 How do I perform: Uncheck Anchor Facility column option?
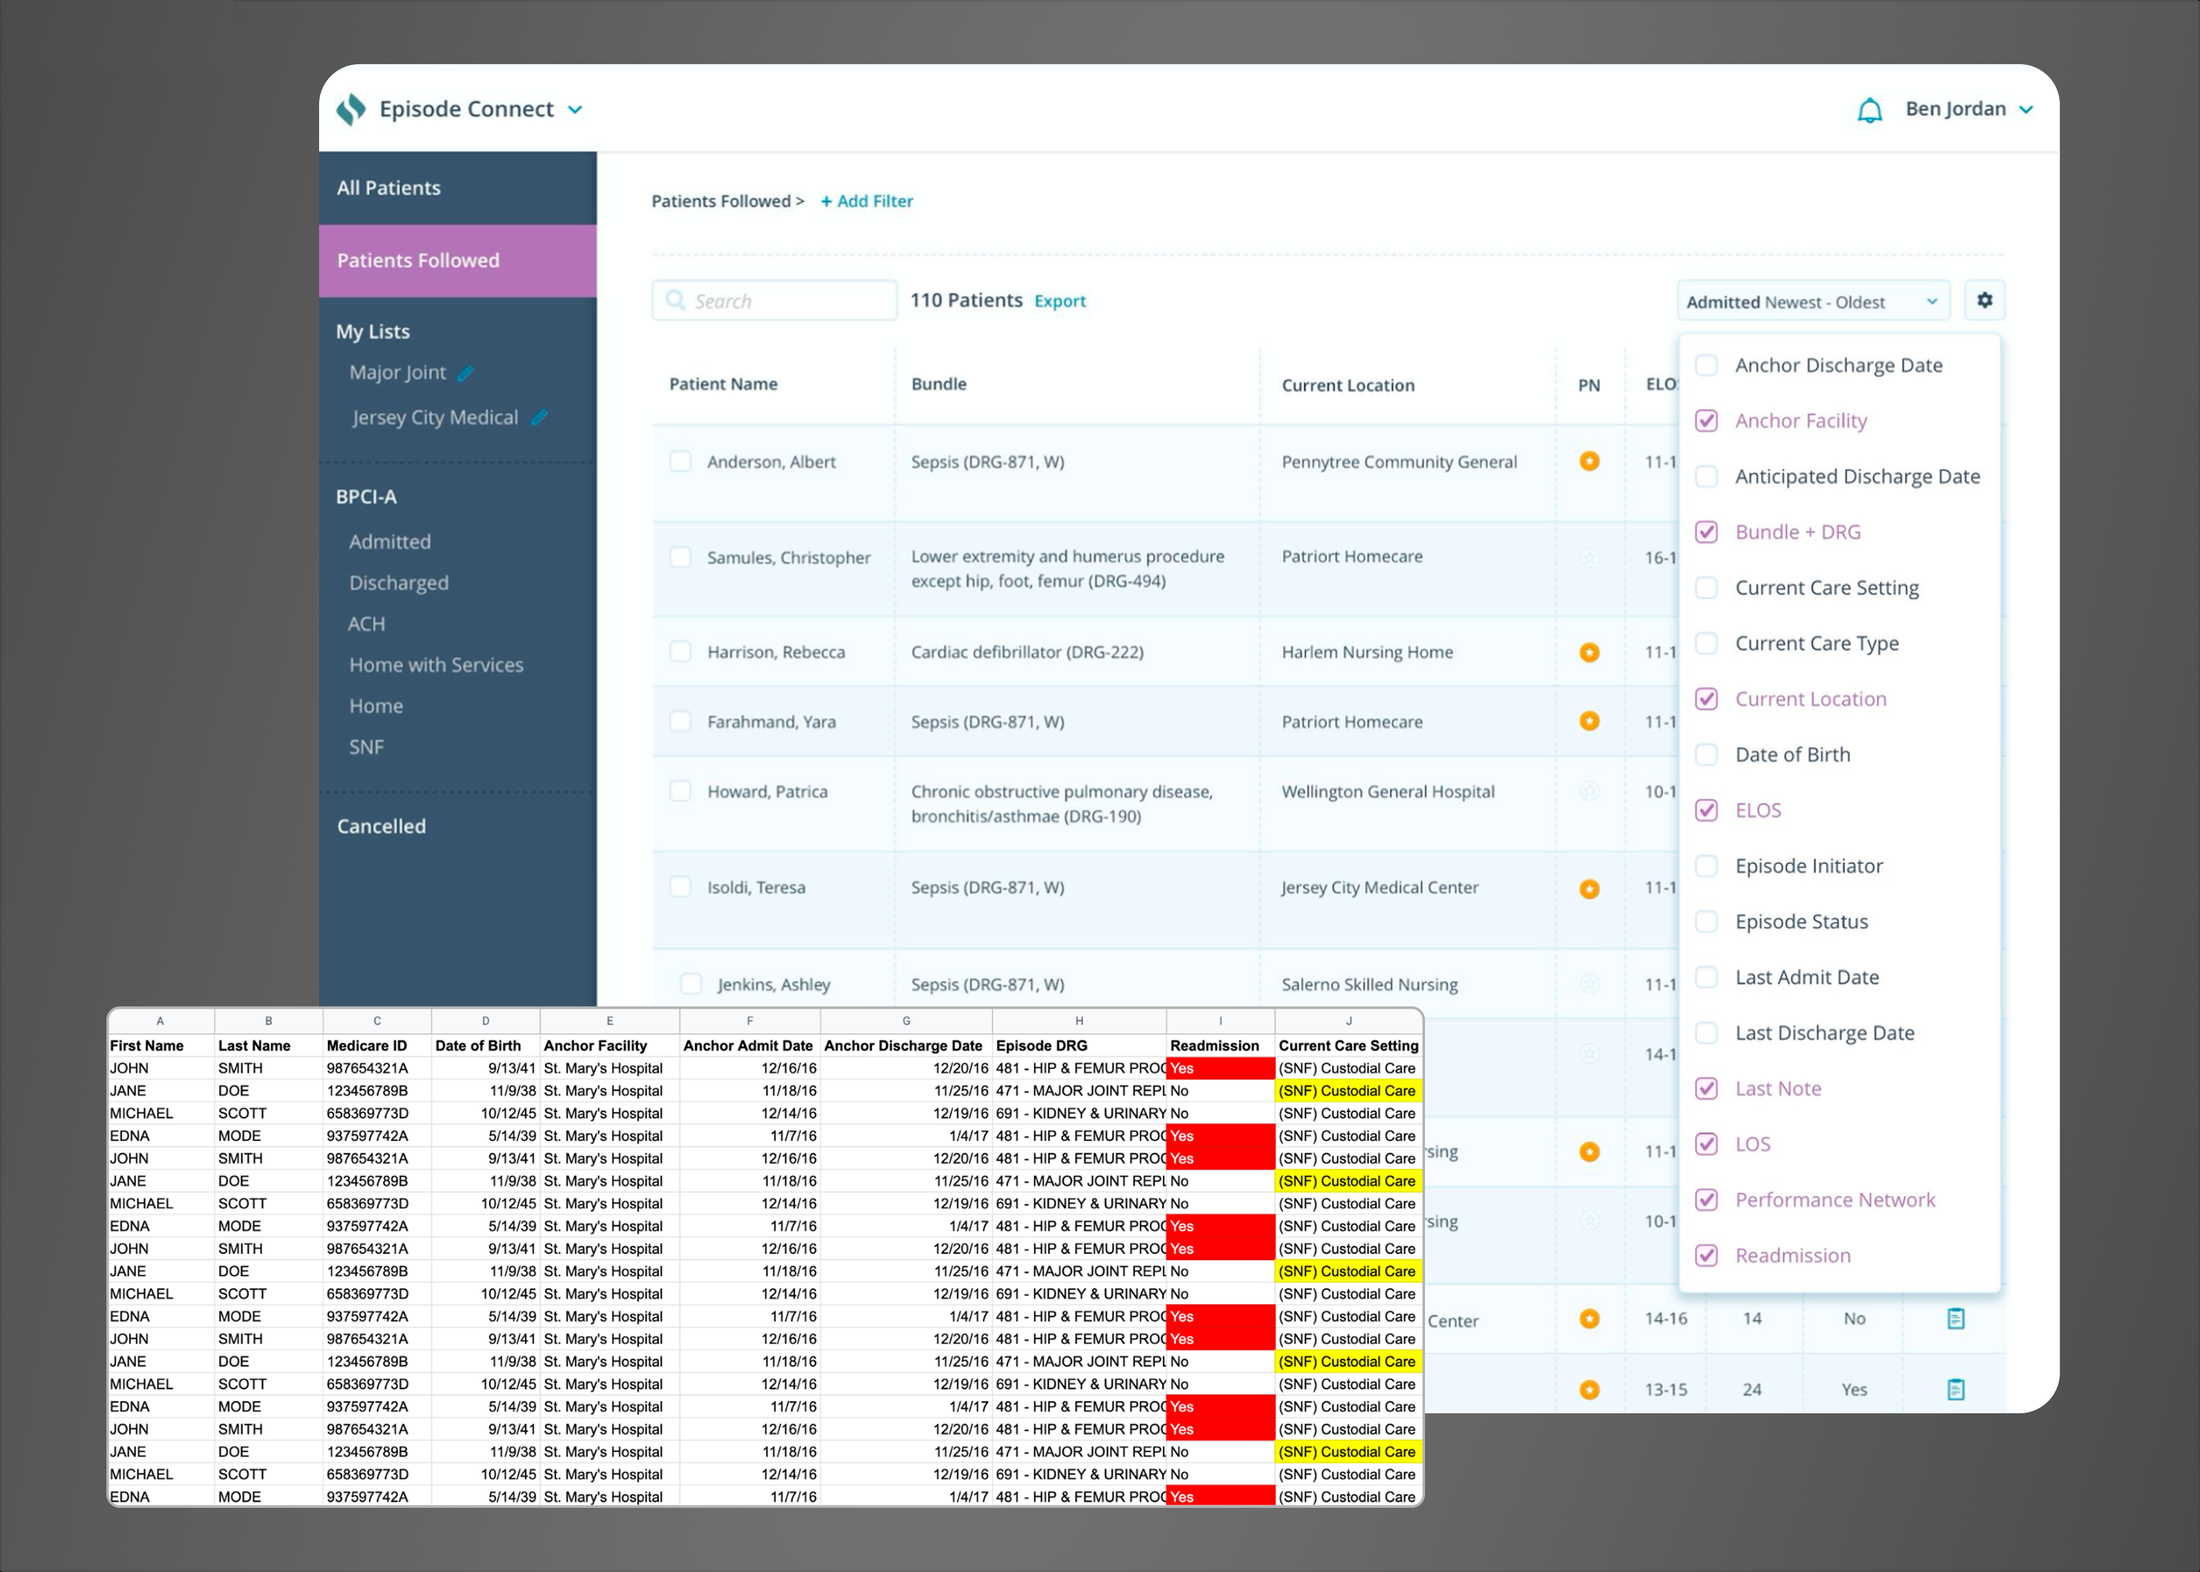1707,421
